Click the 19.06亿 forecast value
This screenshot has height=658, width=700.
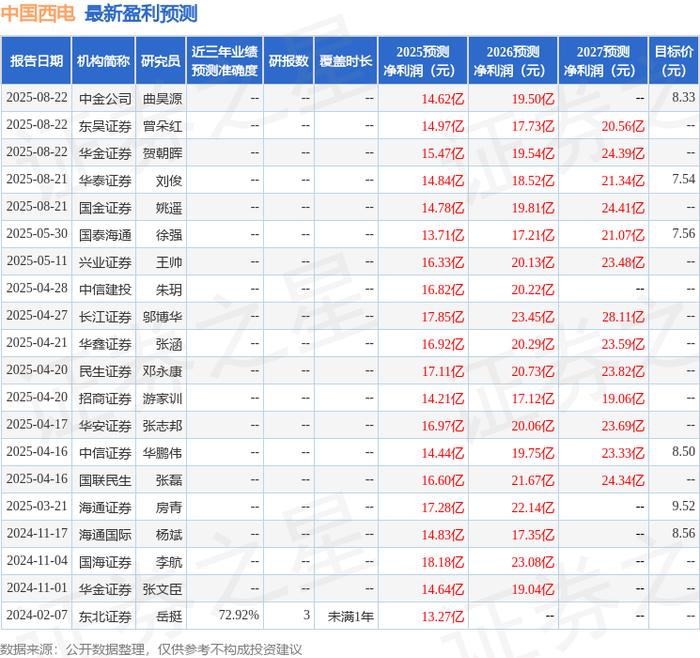pos(623,398)
